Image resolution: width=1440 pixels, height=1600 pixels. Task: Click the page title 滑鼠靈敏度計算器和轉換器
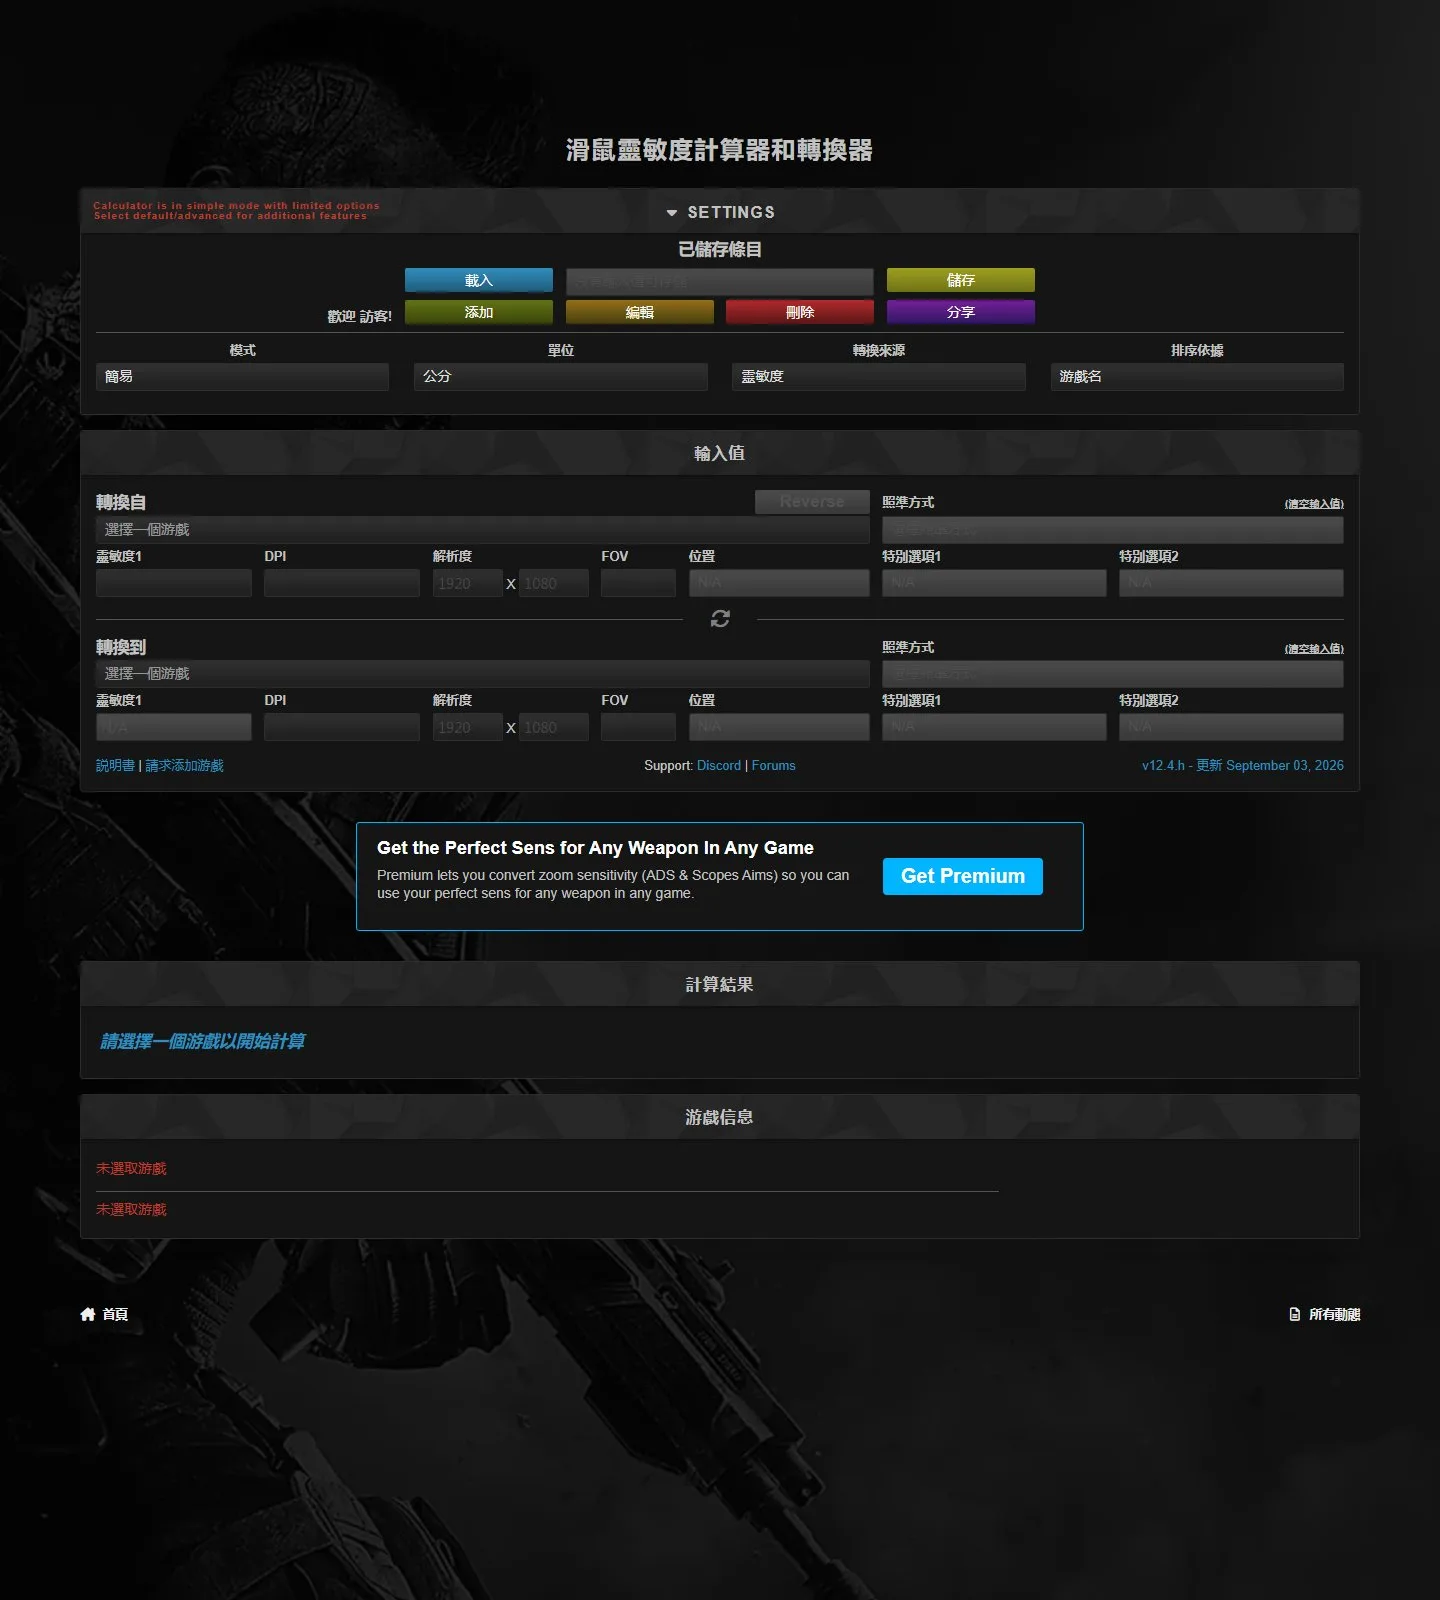720,150
